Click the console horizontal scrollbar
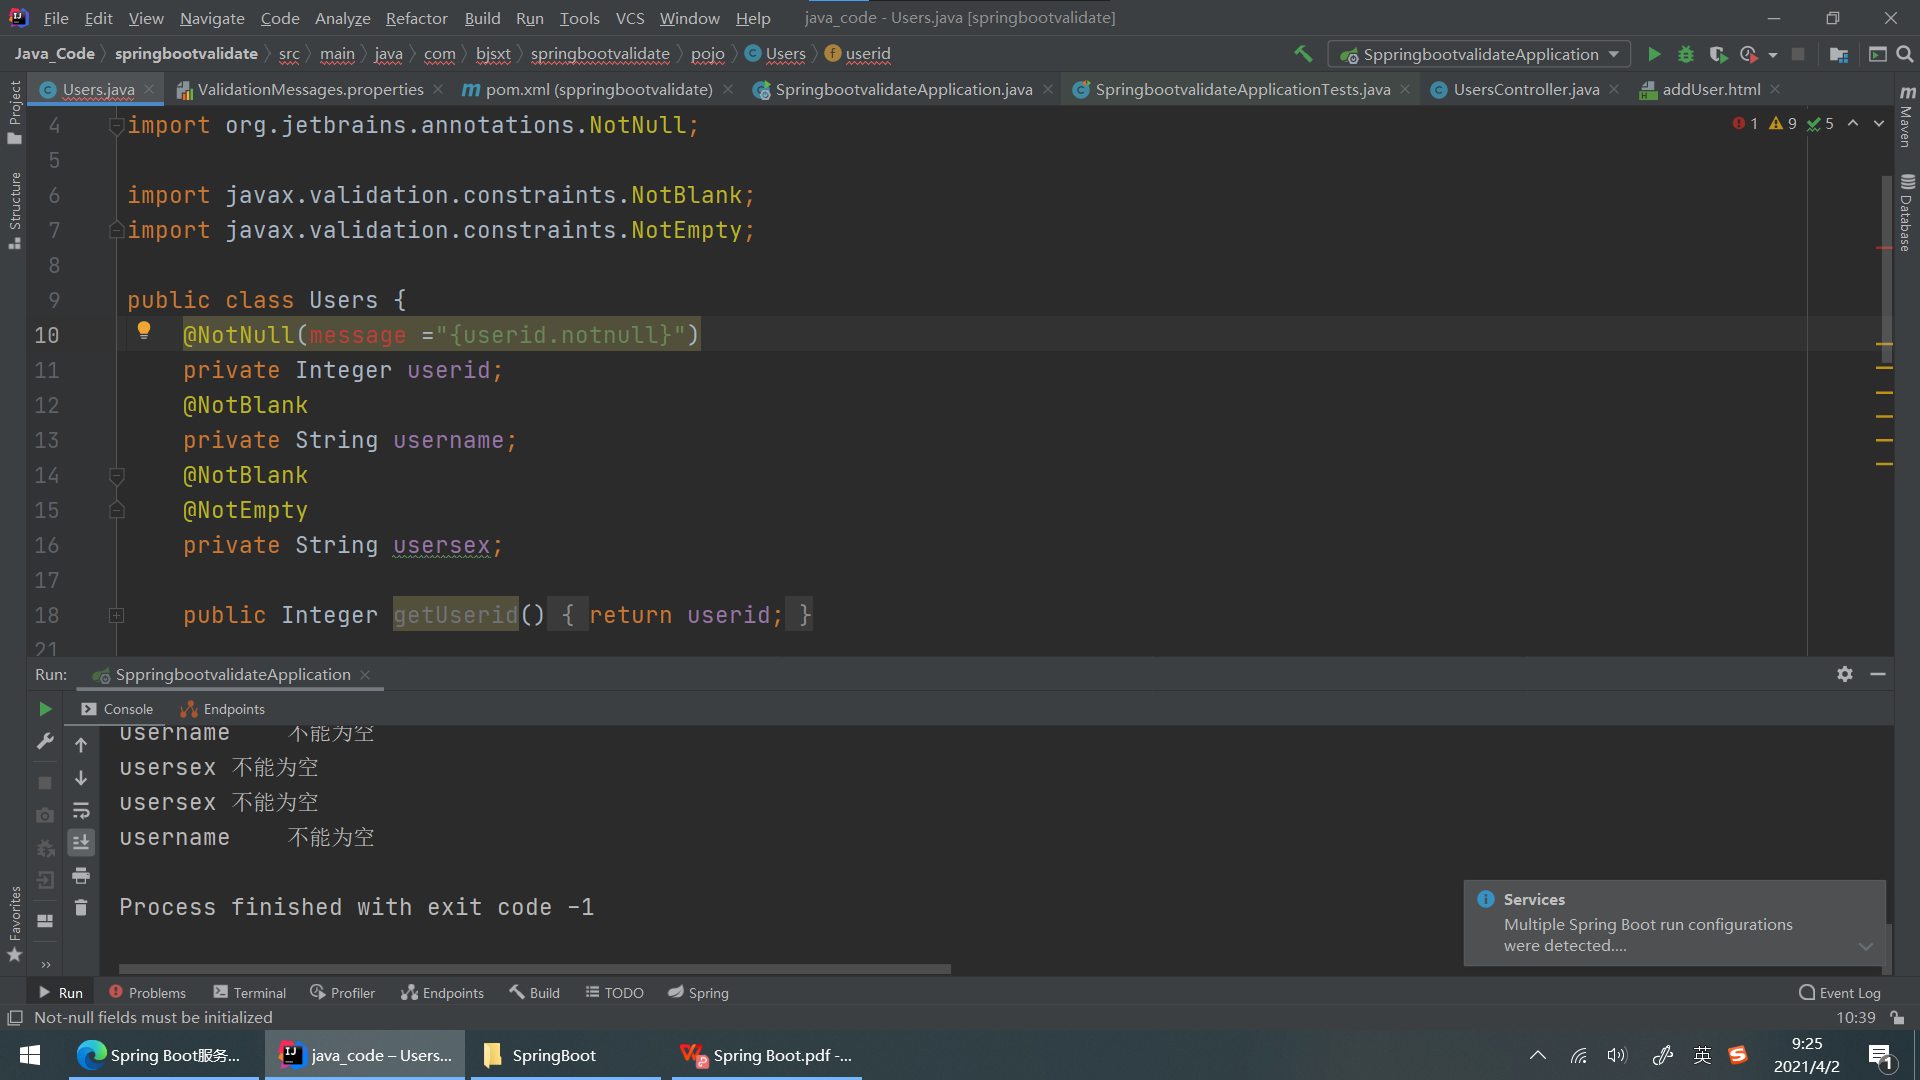 coord(535,969)
